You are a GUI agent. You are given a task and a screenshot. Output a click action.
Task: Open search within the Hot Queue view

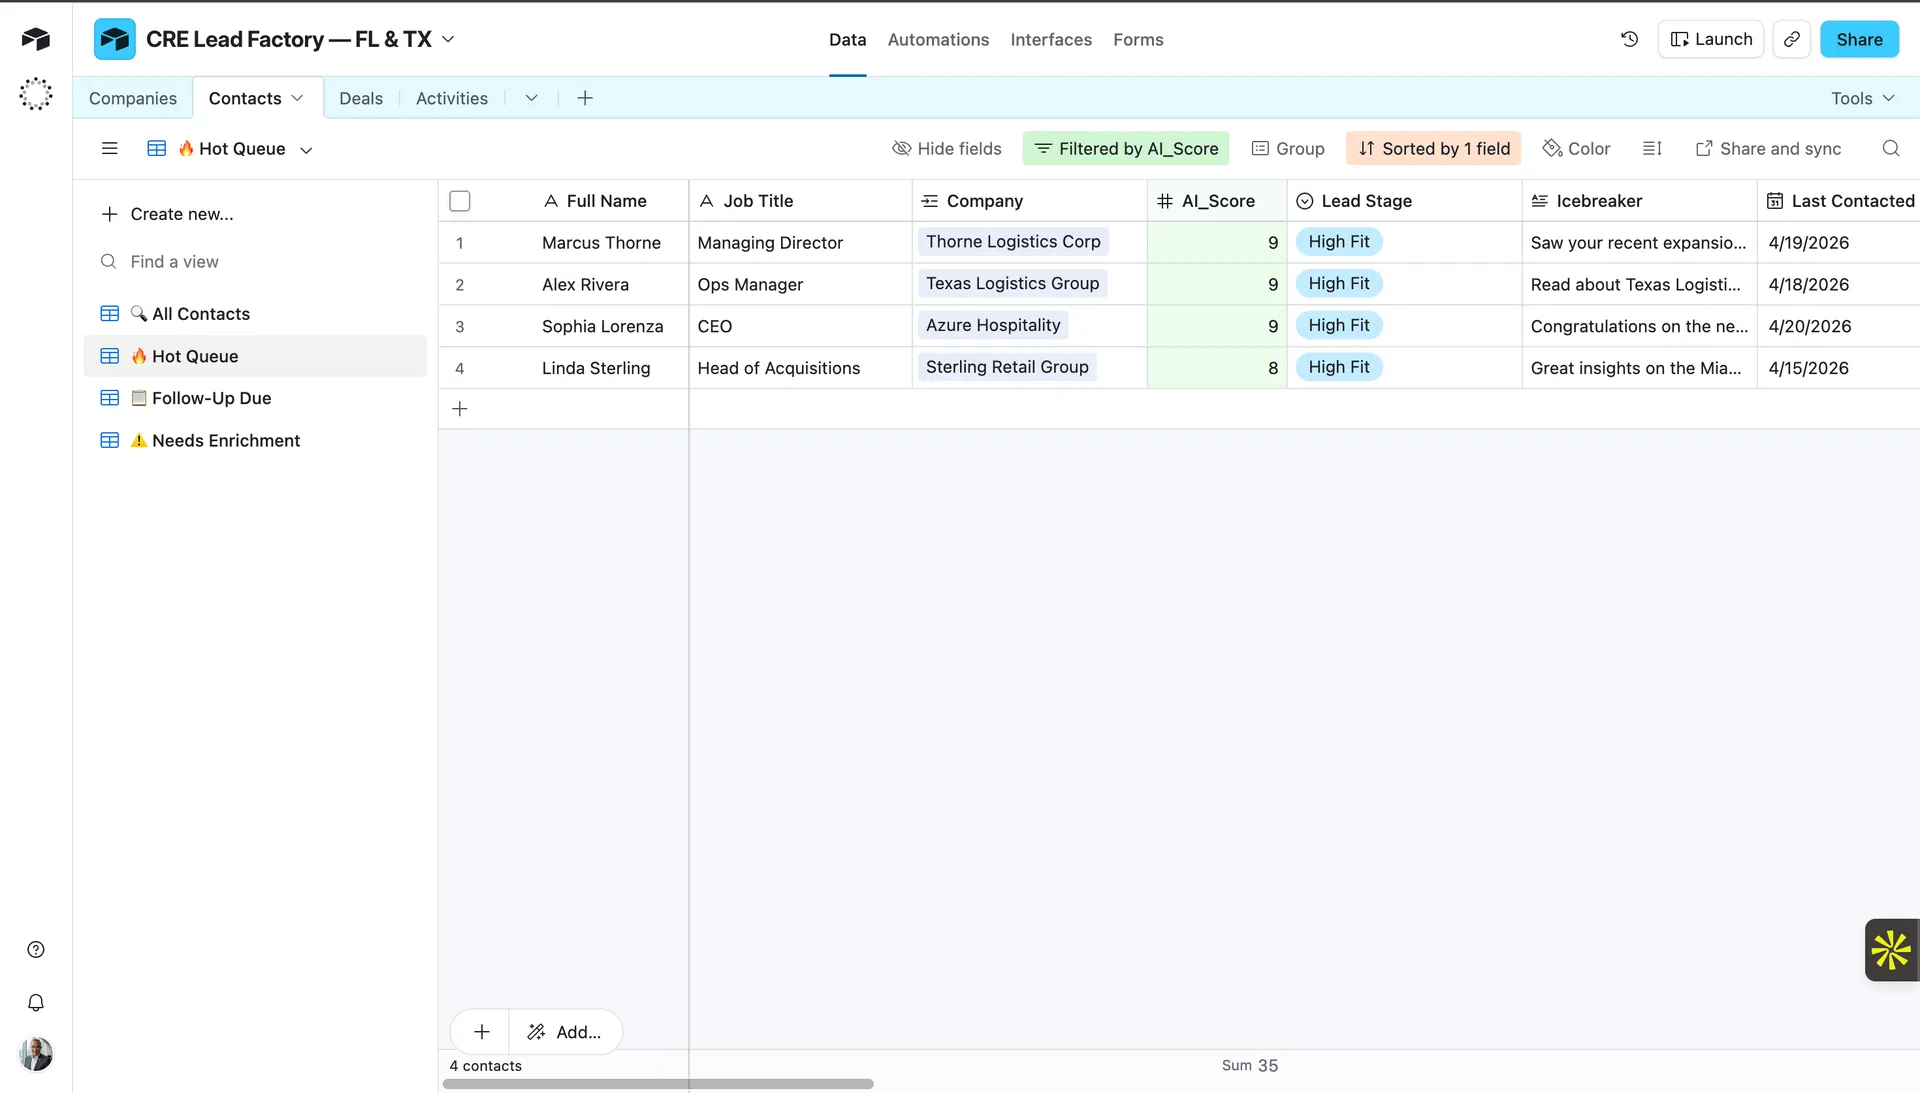coord(1891,148)
